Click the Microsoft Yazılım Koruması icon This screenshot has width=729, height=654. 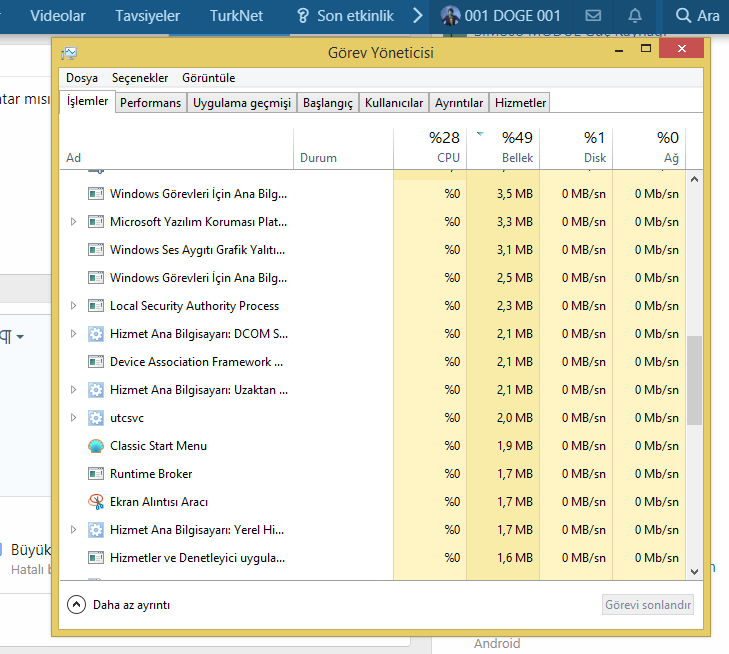(96, 222)
